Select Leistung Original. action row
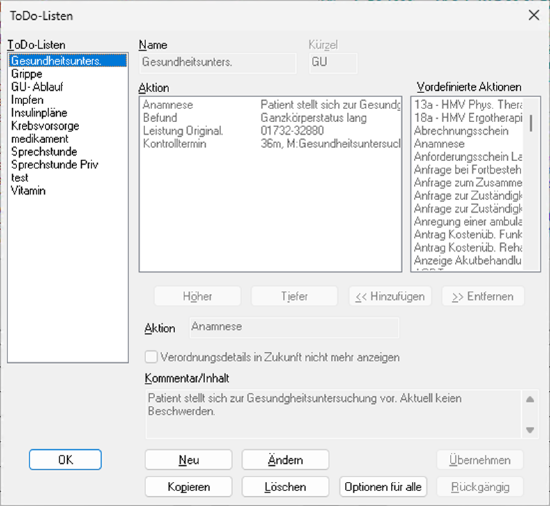 [x=270, y=130]
